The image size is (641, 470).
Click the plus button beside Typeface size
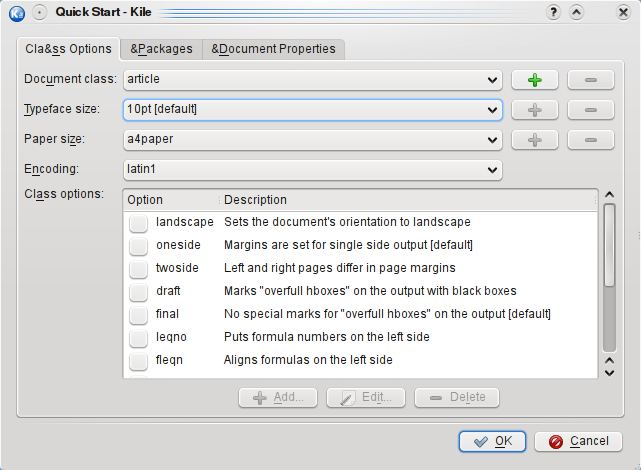point(535,110)
